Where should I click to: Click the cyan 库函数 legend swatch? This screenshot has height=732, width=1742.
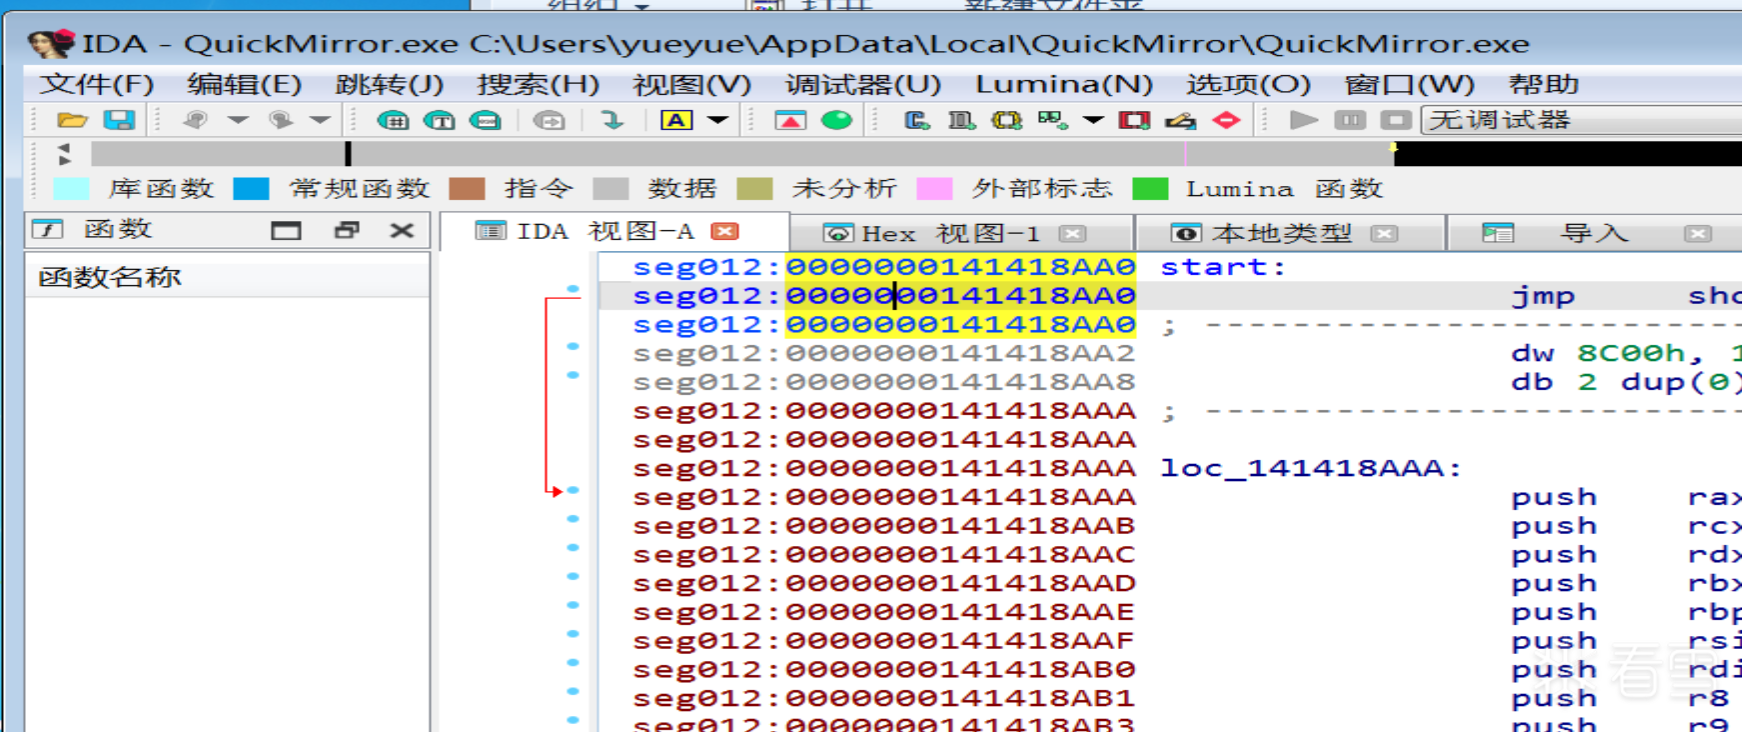(71, 189)
